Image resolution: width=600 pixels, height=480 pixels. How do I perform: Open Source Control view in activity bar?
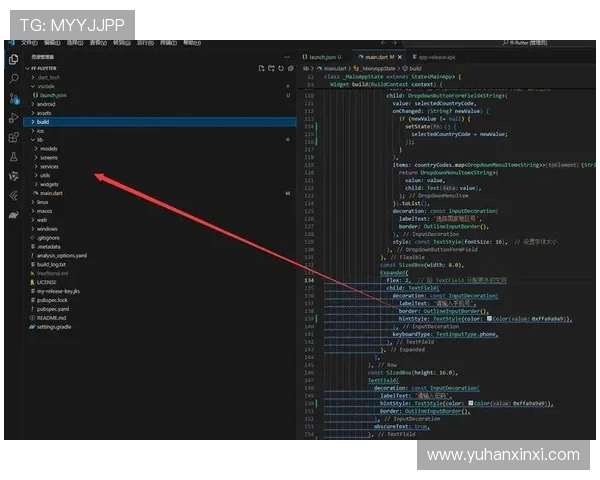pyautogui.click(x=13, y=98)
